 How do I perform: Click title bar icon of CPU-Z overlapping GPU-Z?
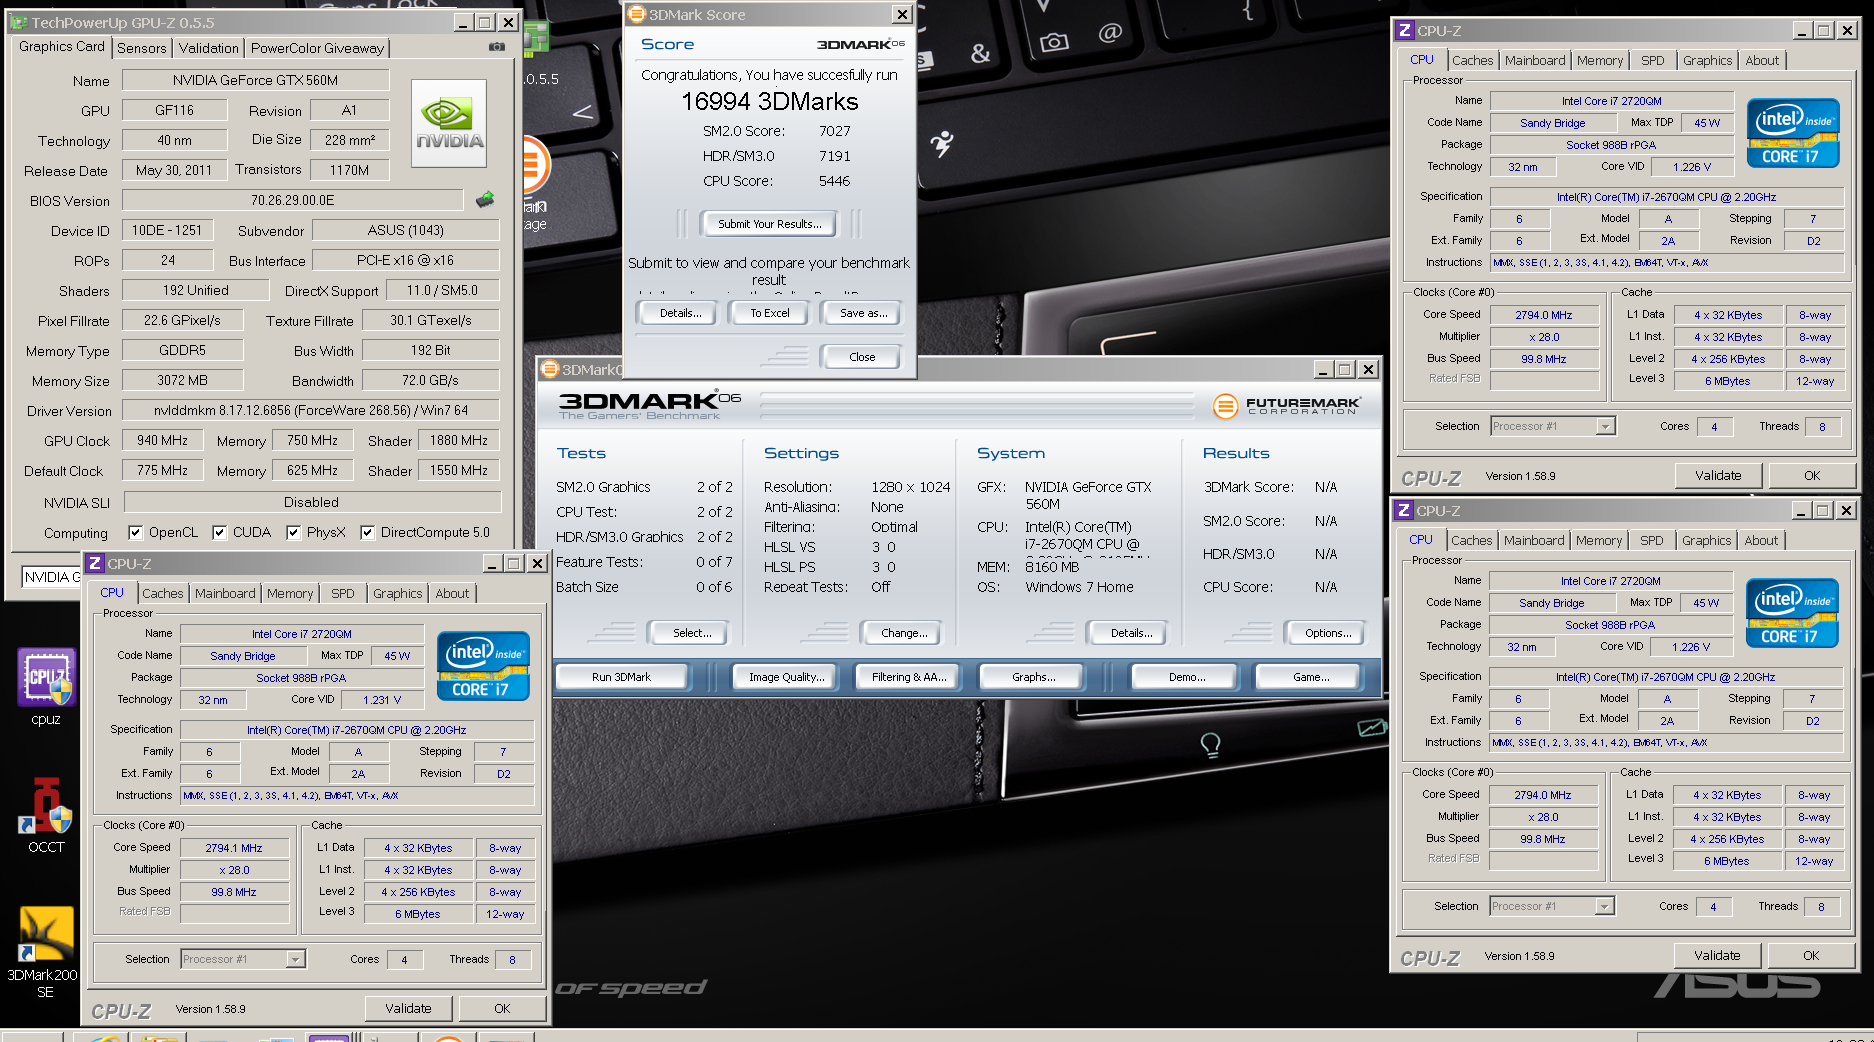tap(95, 563)
